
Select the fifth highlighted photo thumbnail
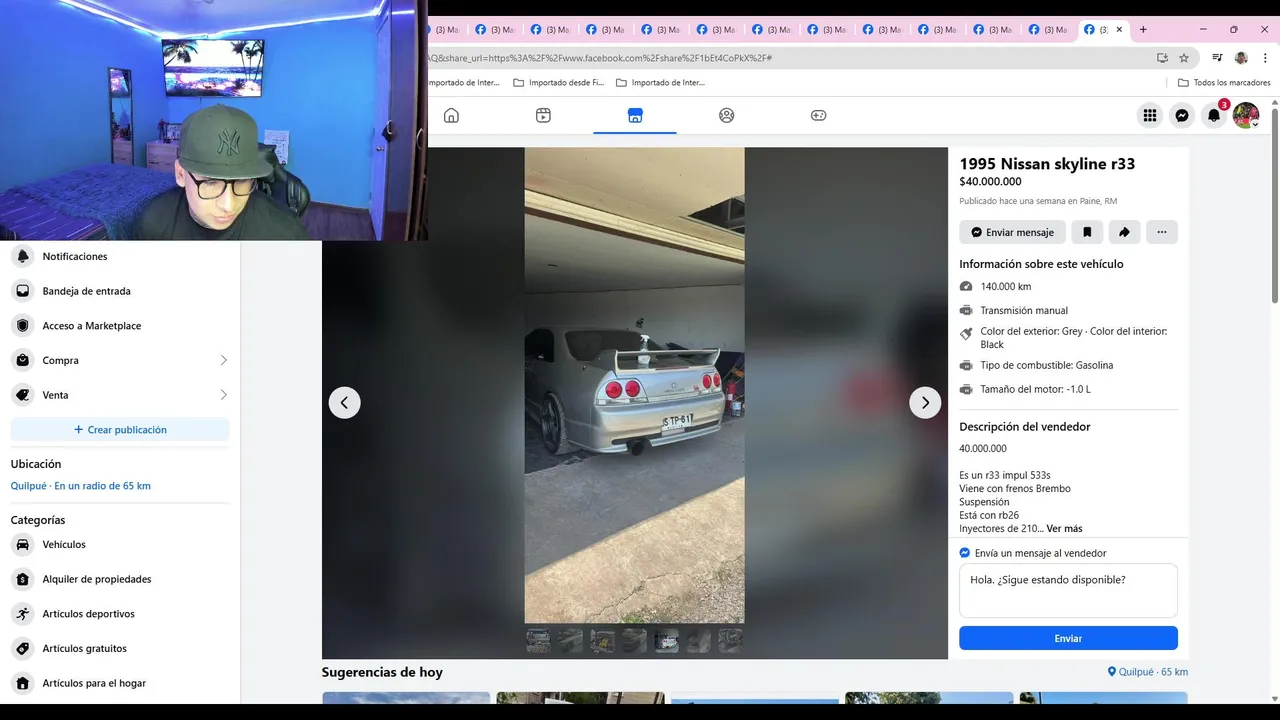[666, 640]
